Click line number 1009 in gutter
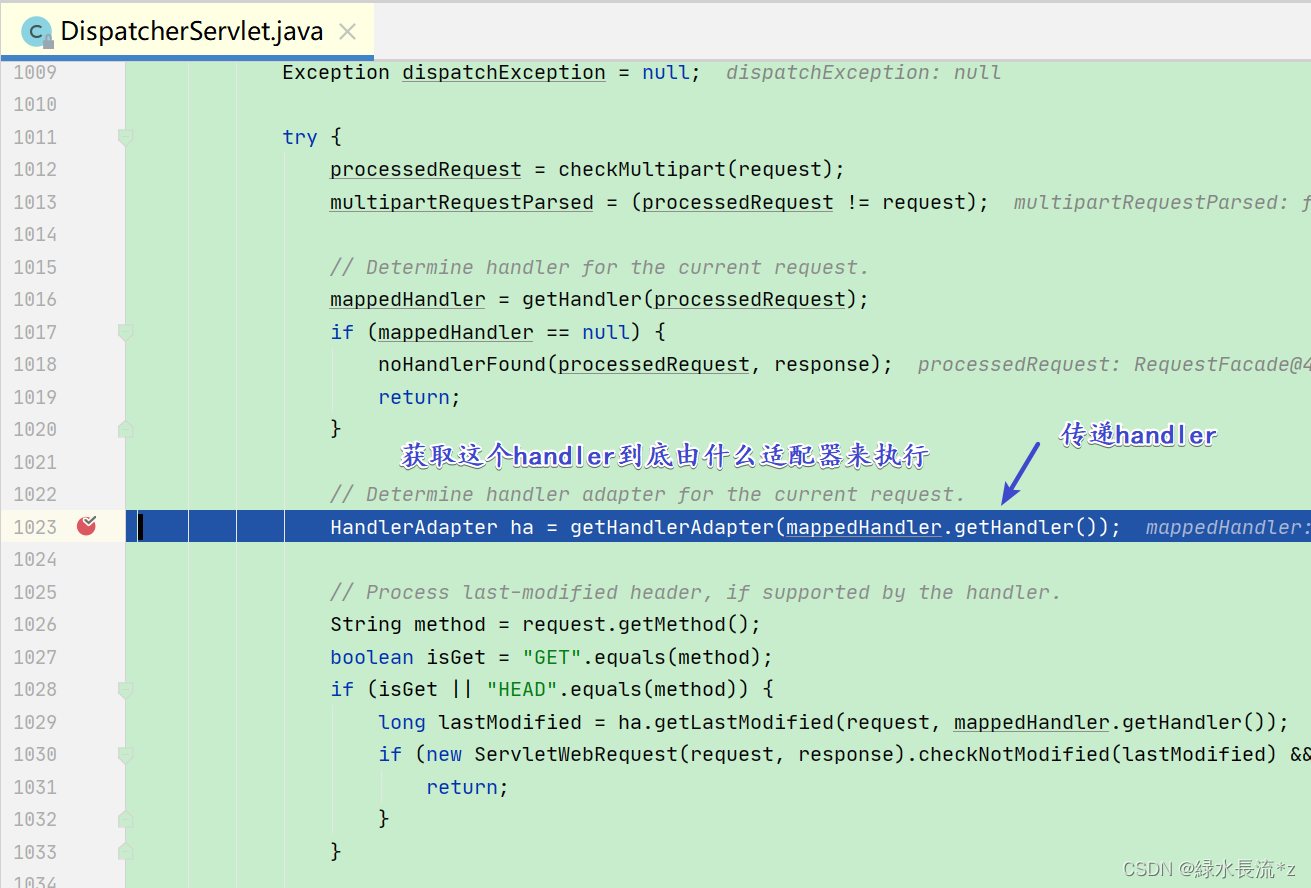 click(35, 72)
